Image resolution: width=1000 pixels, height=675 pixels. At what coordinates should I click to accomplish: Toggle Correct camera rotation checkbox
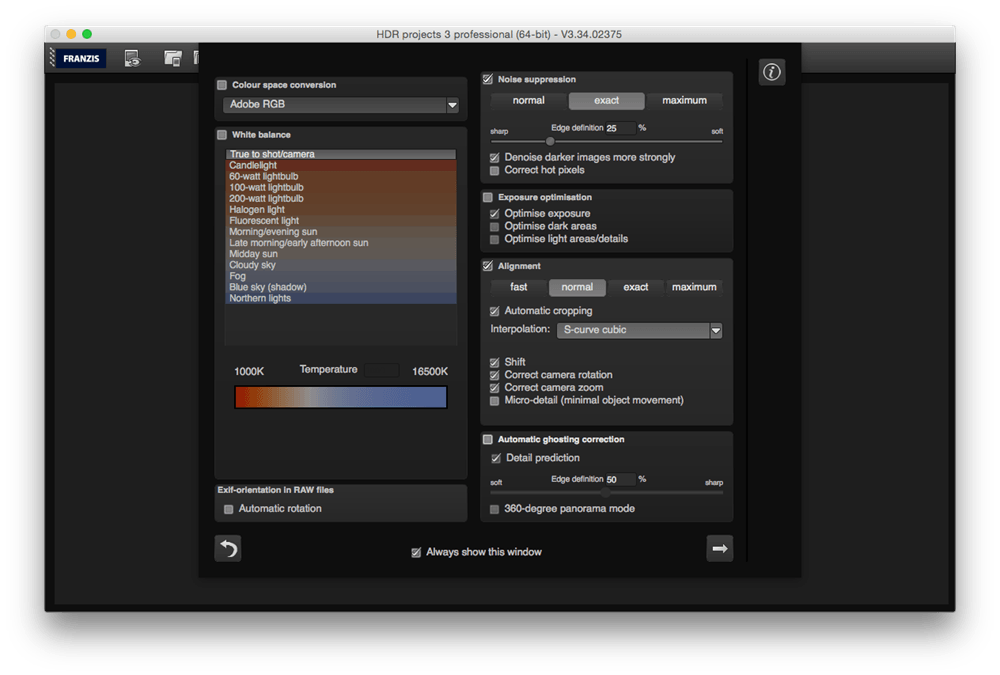(494, 375)
